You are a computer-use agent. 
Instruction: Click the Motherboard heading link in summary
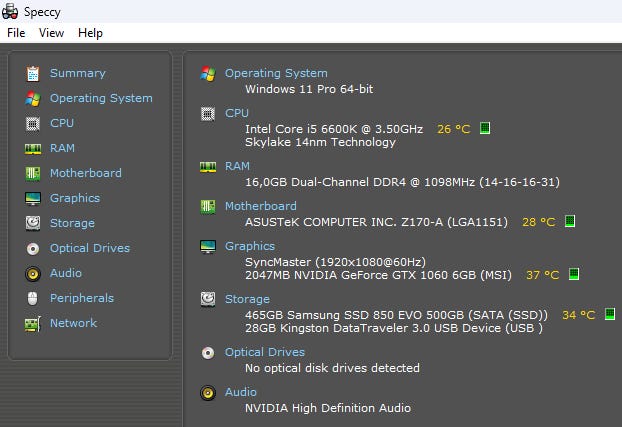261,206
